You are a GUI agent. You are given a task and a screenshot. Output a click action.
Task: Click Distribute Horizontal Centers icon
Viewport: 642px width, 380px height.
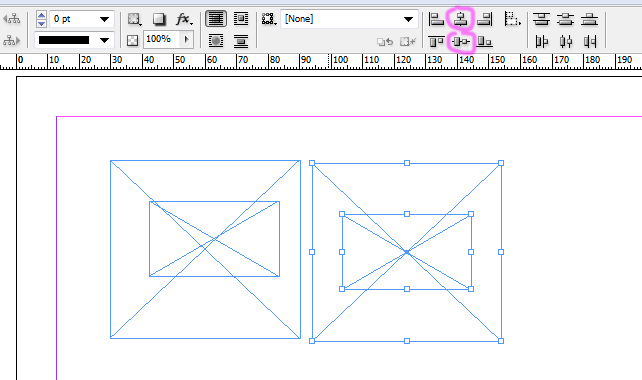click(566, 41)
